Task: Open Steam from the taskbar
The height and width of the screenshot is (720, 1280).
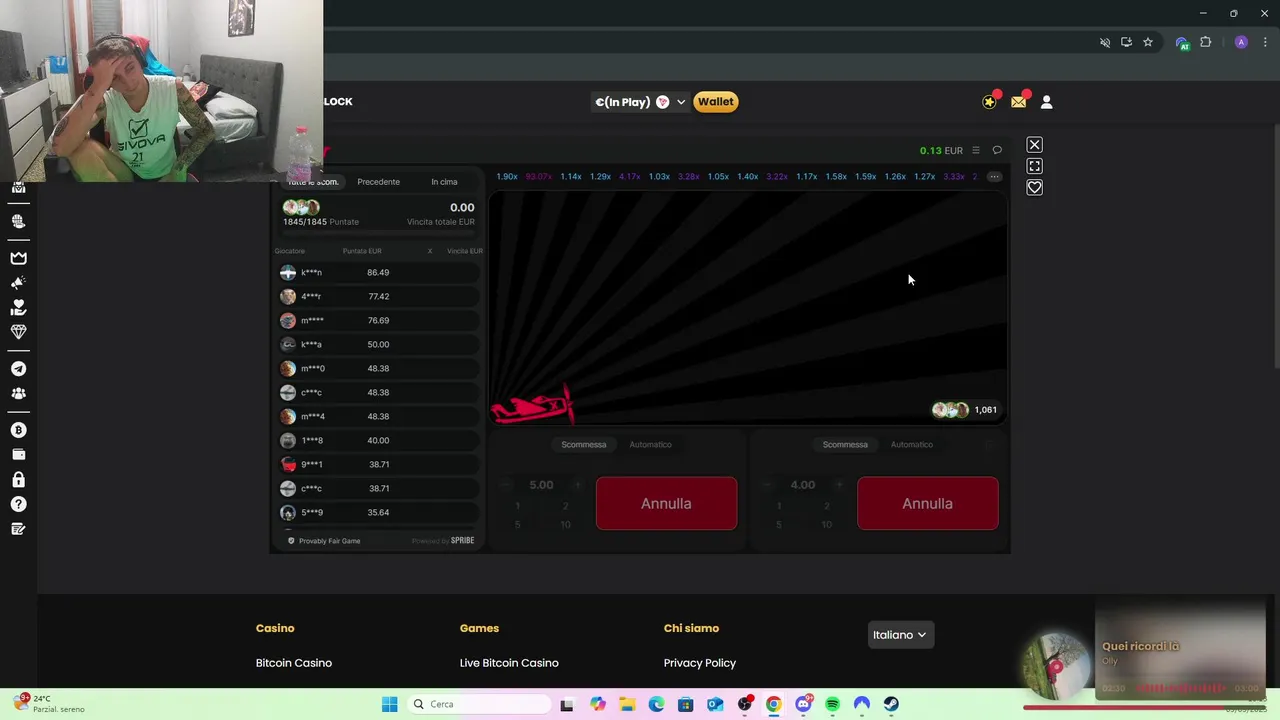Action: (891, 704)
